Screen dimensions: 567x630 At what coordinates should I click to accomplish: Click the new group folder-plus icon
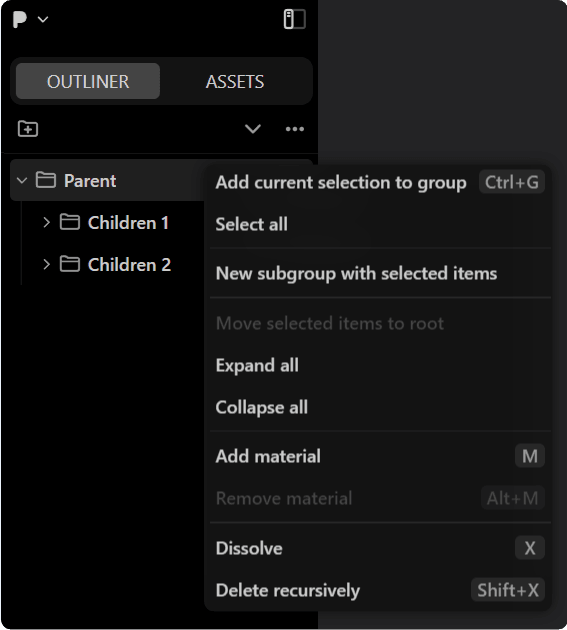click(x=28, y=129)
